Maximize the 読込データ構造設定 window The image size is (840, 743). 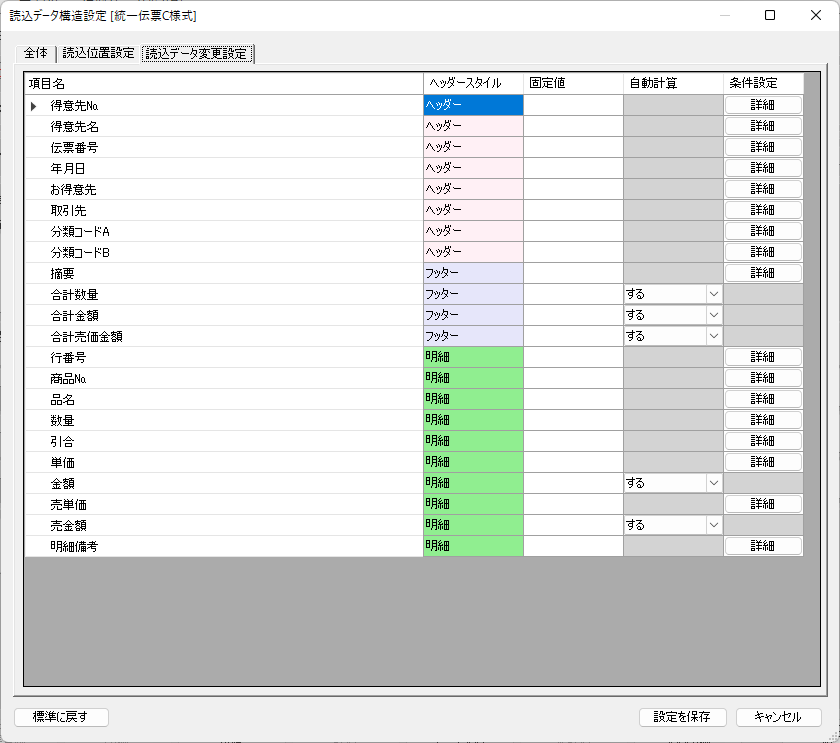tap(770, 15)
